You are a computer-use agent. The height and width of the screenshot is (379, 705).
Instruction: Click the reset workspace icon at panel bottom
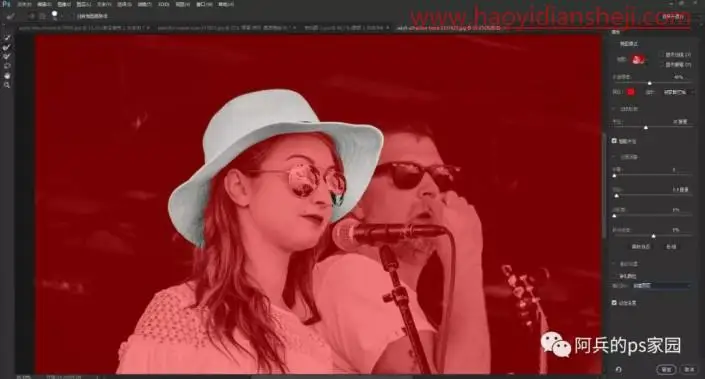pos(619,369)
